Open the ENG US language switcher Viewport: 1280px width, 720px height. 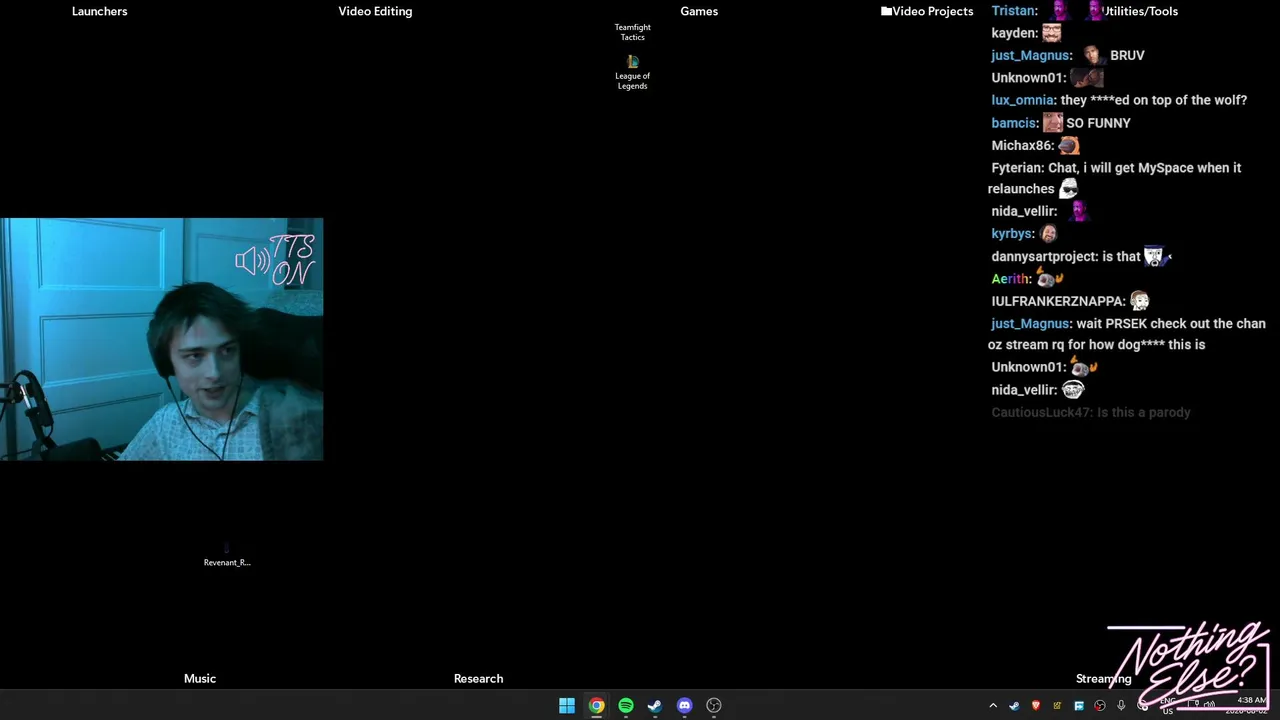coord(1167,706)
